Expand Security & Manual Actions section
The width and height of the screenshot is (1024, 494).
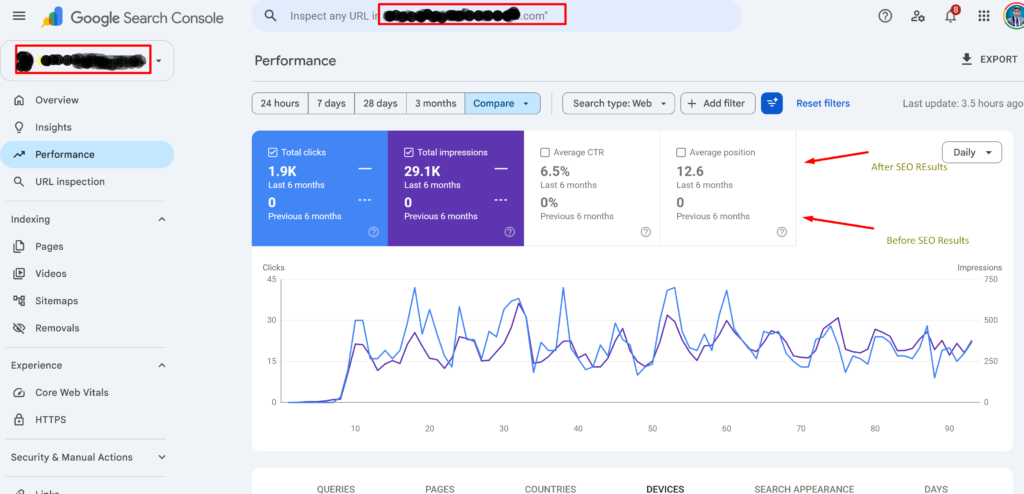(x=162, y=457)
